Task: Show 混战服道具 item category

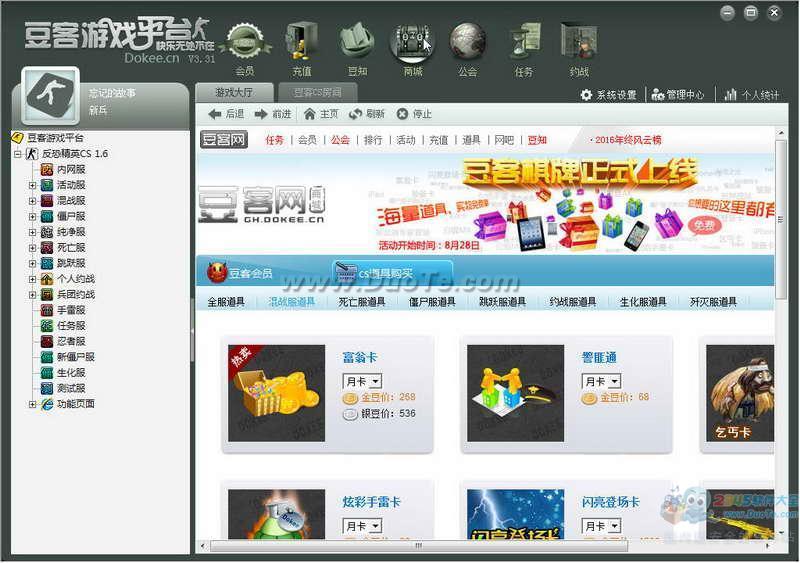Action: click(x=291, y=302)
